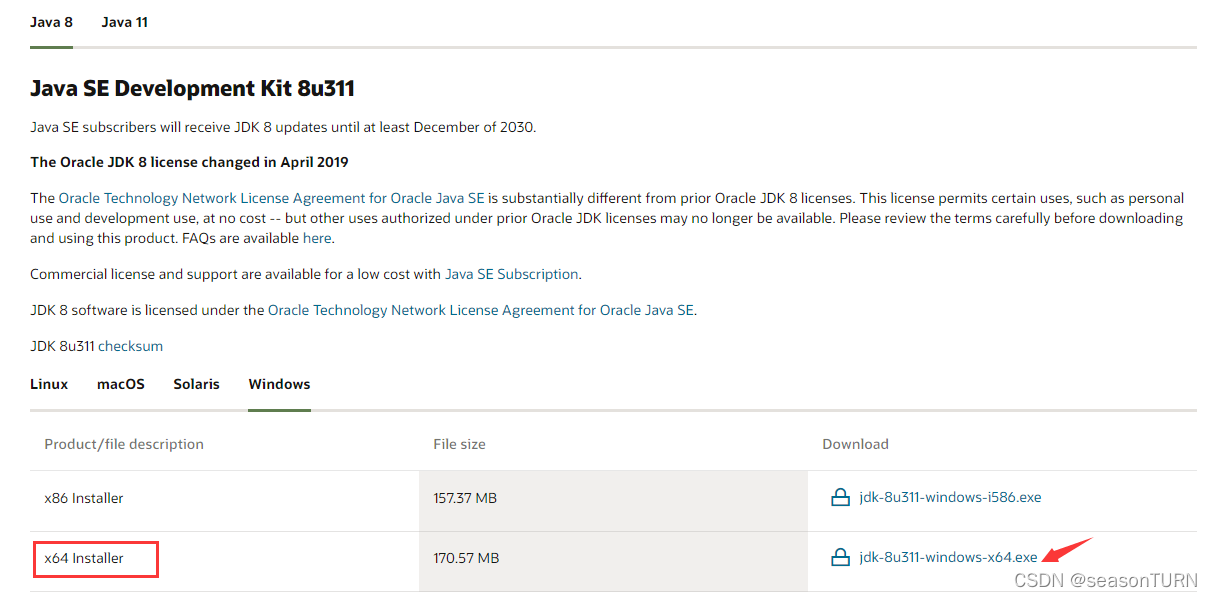This screenshot has height=597, width=1212.
Task: Select the Linux platform tab
Action: (49, 384)
